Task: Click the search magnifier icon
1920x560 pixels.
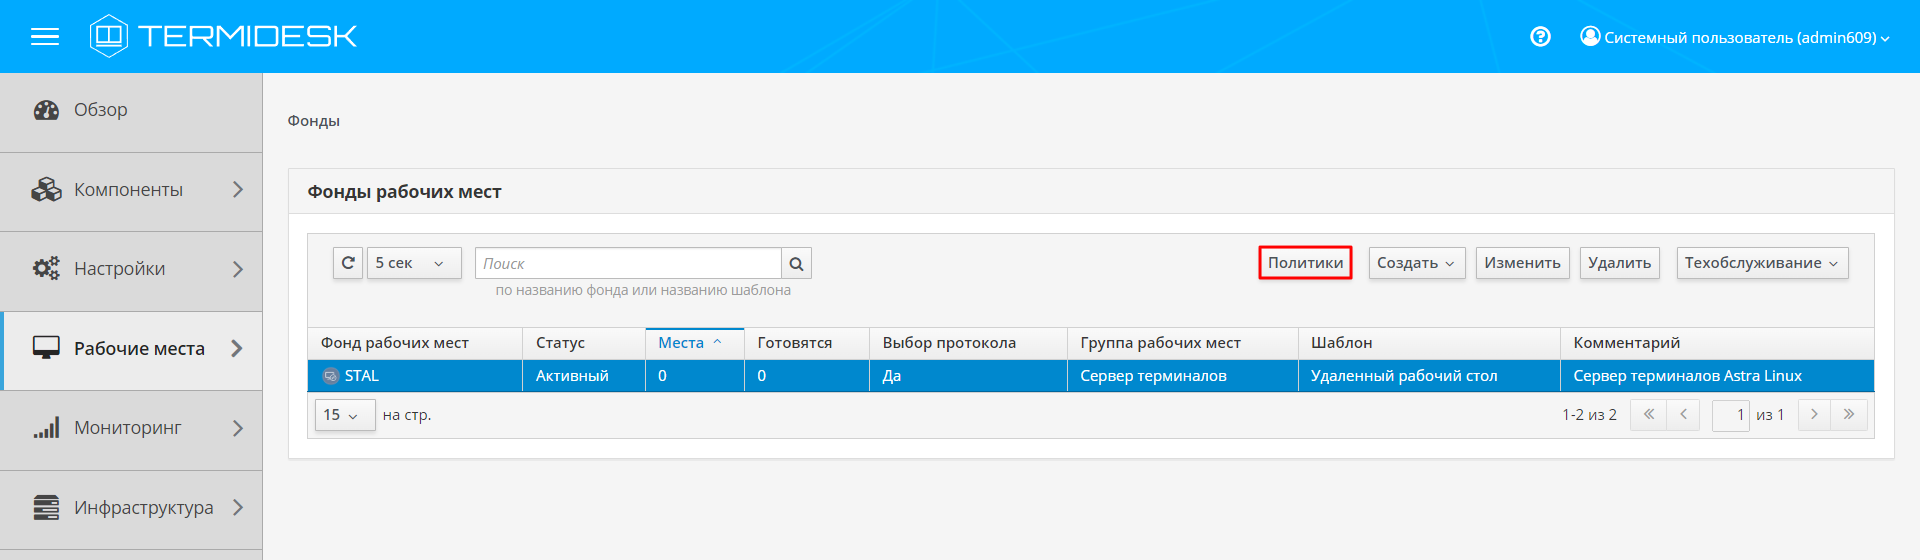Action: click(796, 264)
